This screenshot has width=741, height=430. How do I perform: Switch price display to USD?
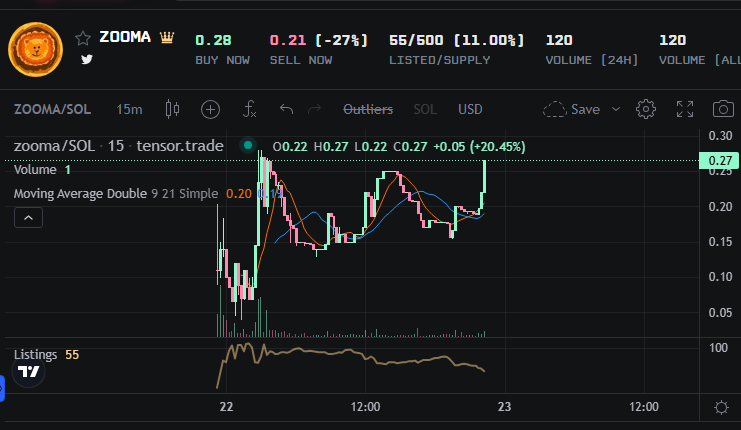pos(470,110)
